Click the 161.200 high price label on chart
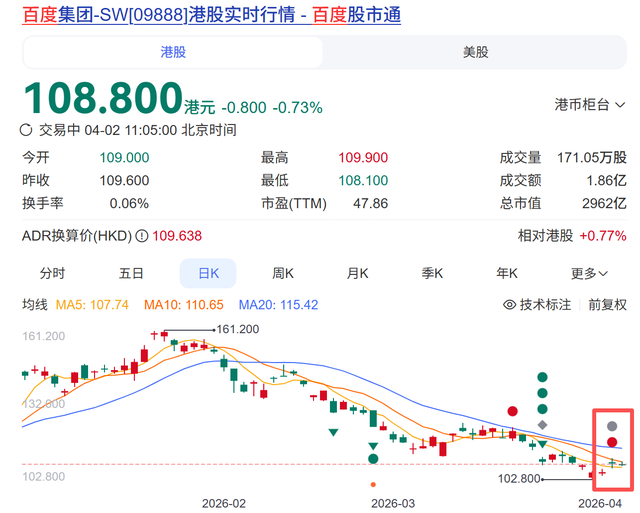640x513 pixels. [237, 329]
